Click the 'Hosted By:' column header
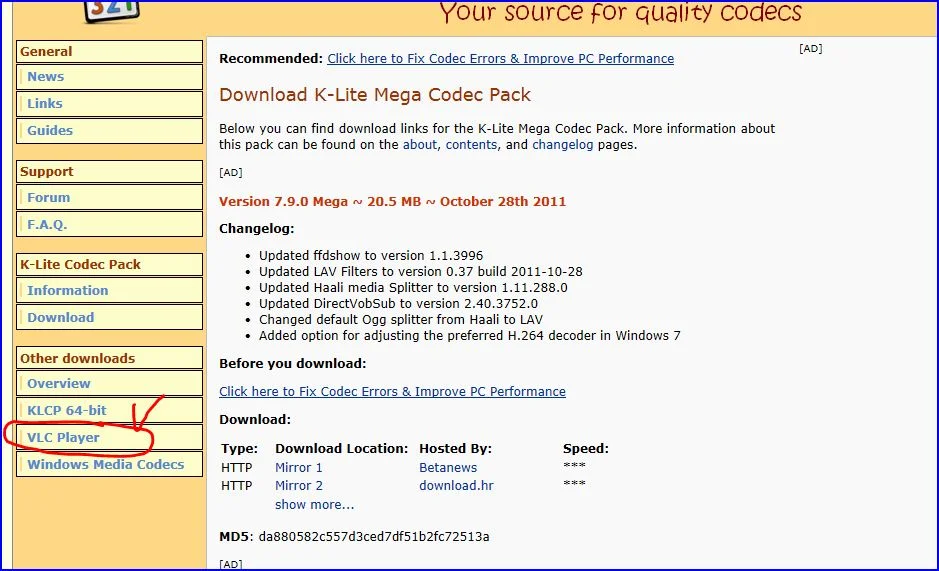This screenshot has height=571, width=939. point(455,448)
